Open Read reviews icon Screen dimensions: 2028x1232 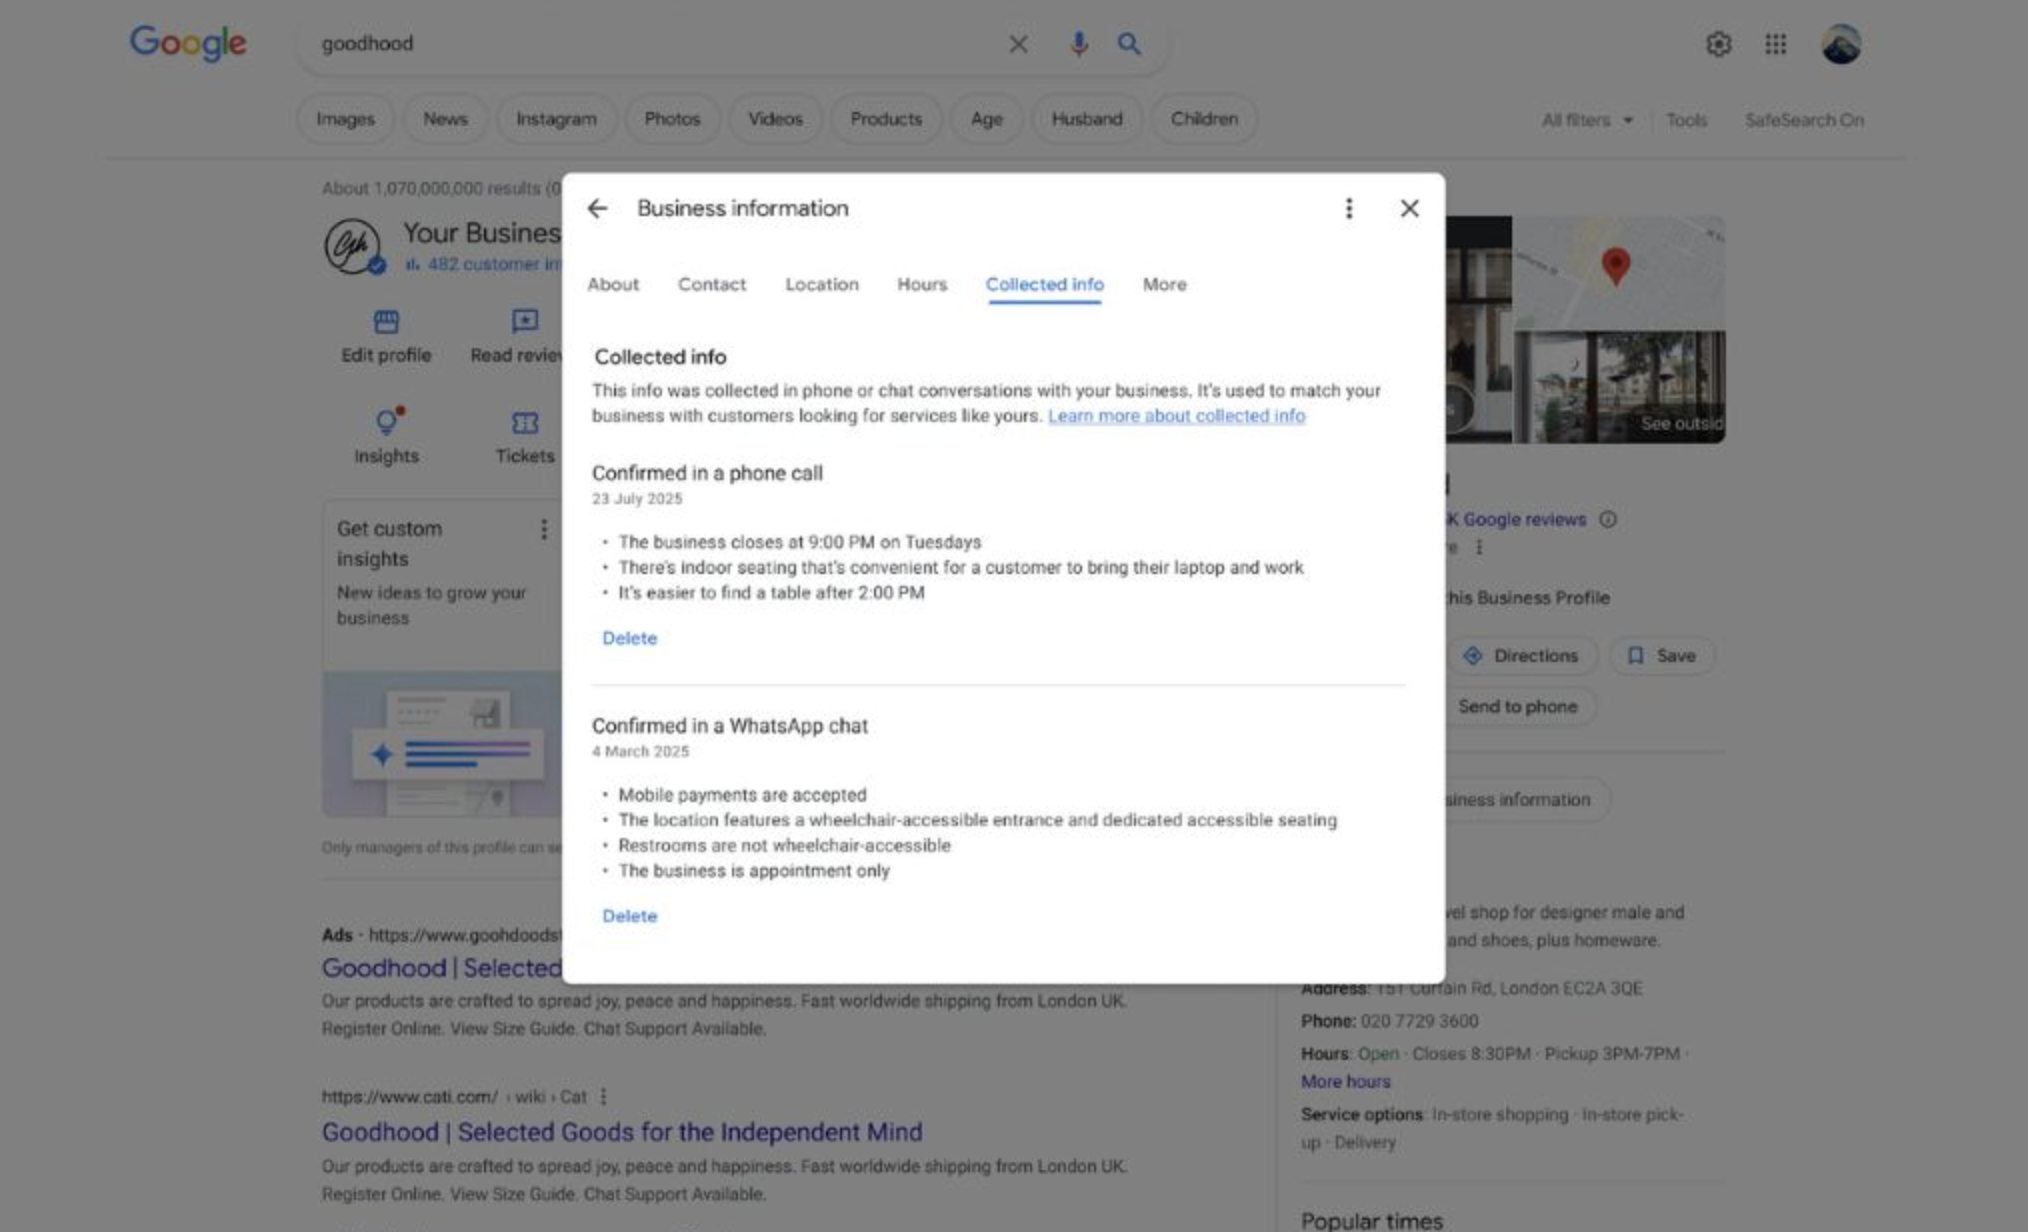(x=525, y=321)
